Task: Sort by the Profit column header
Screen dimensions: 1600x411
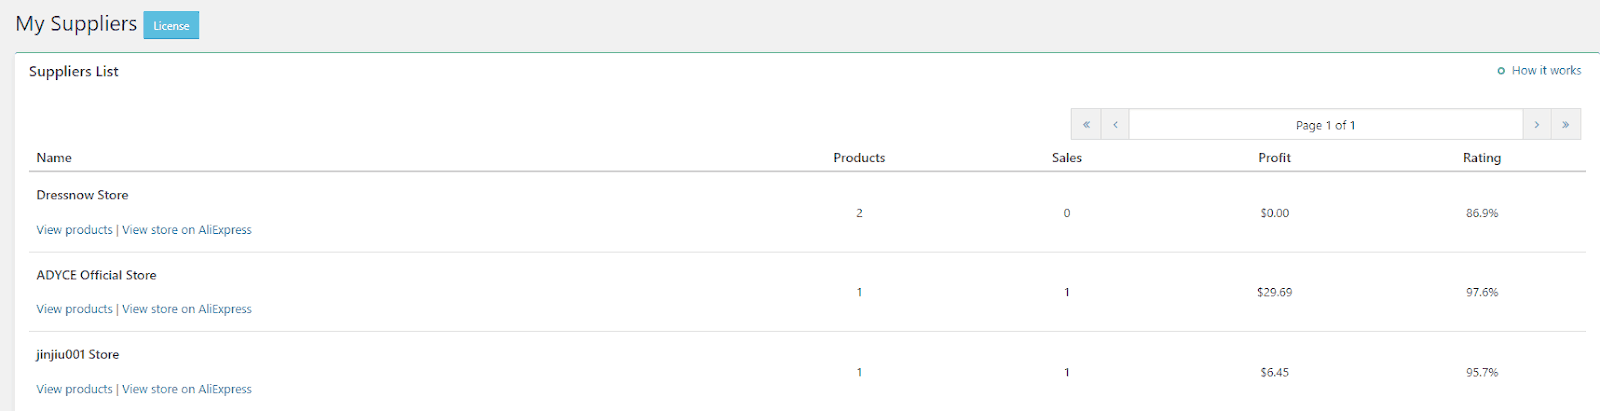Action: (x=1274, y=158)
